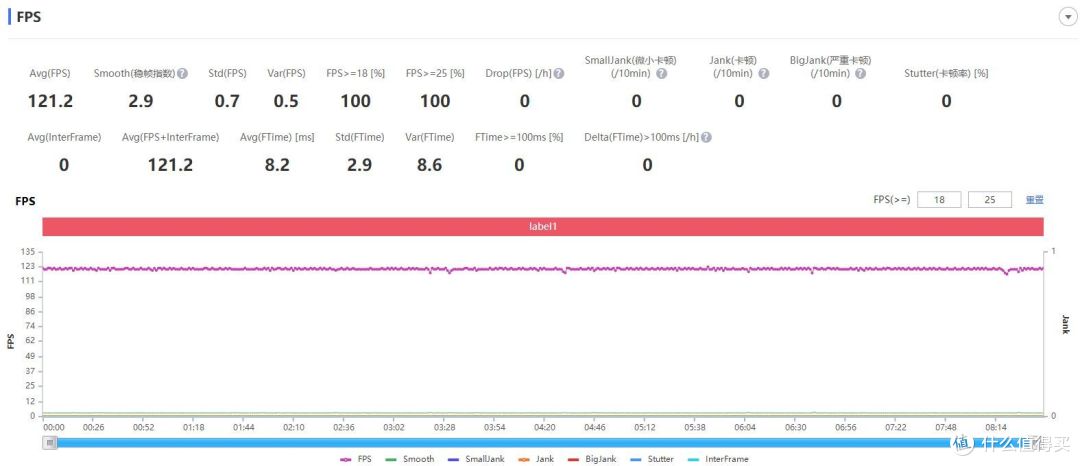The height and width of the screenshot is (466, 1080).
Task: Open help icon for SmallJank (/10min)
Action: click(661, 74)
